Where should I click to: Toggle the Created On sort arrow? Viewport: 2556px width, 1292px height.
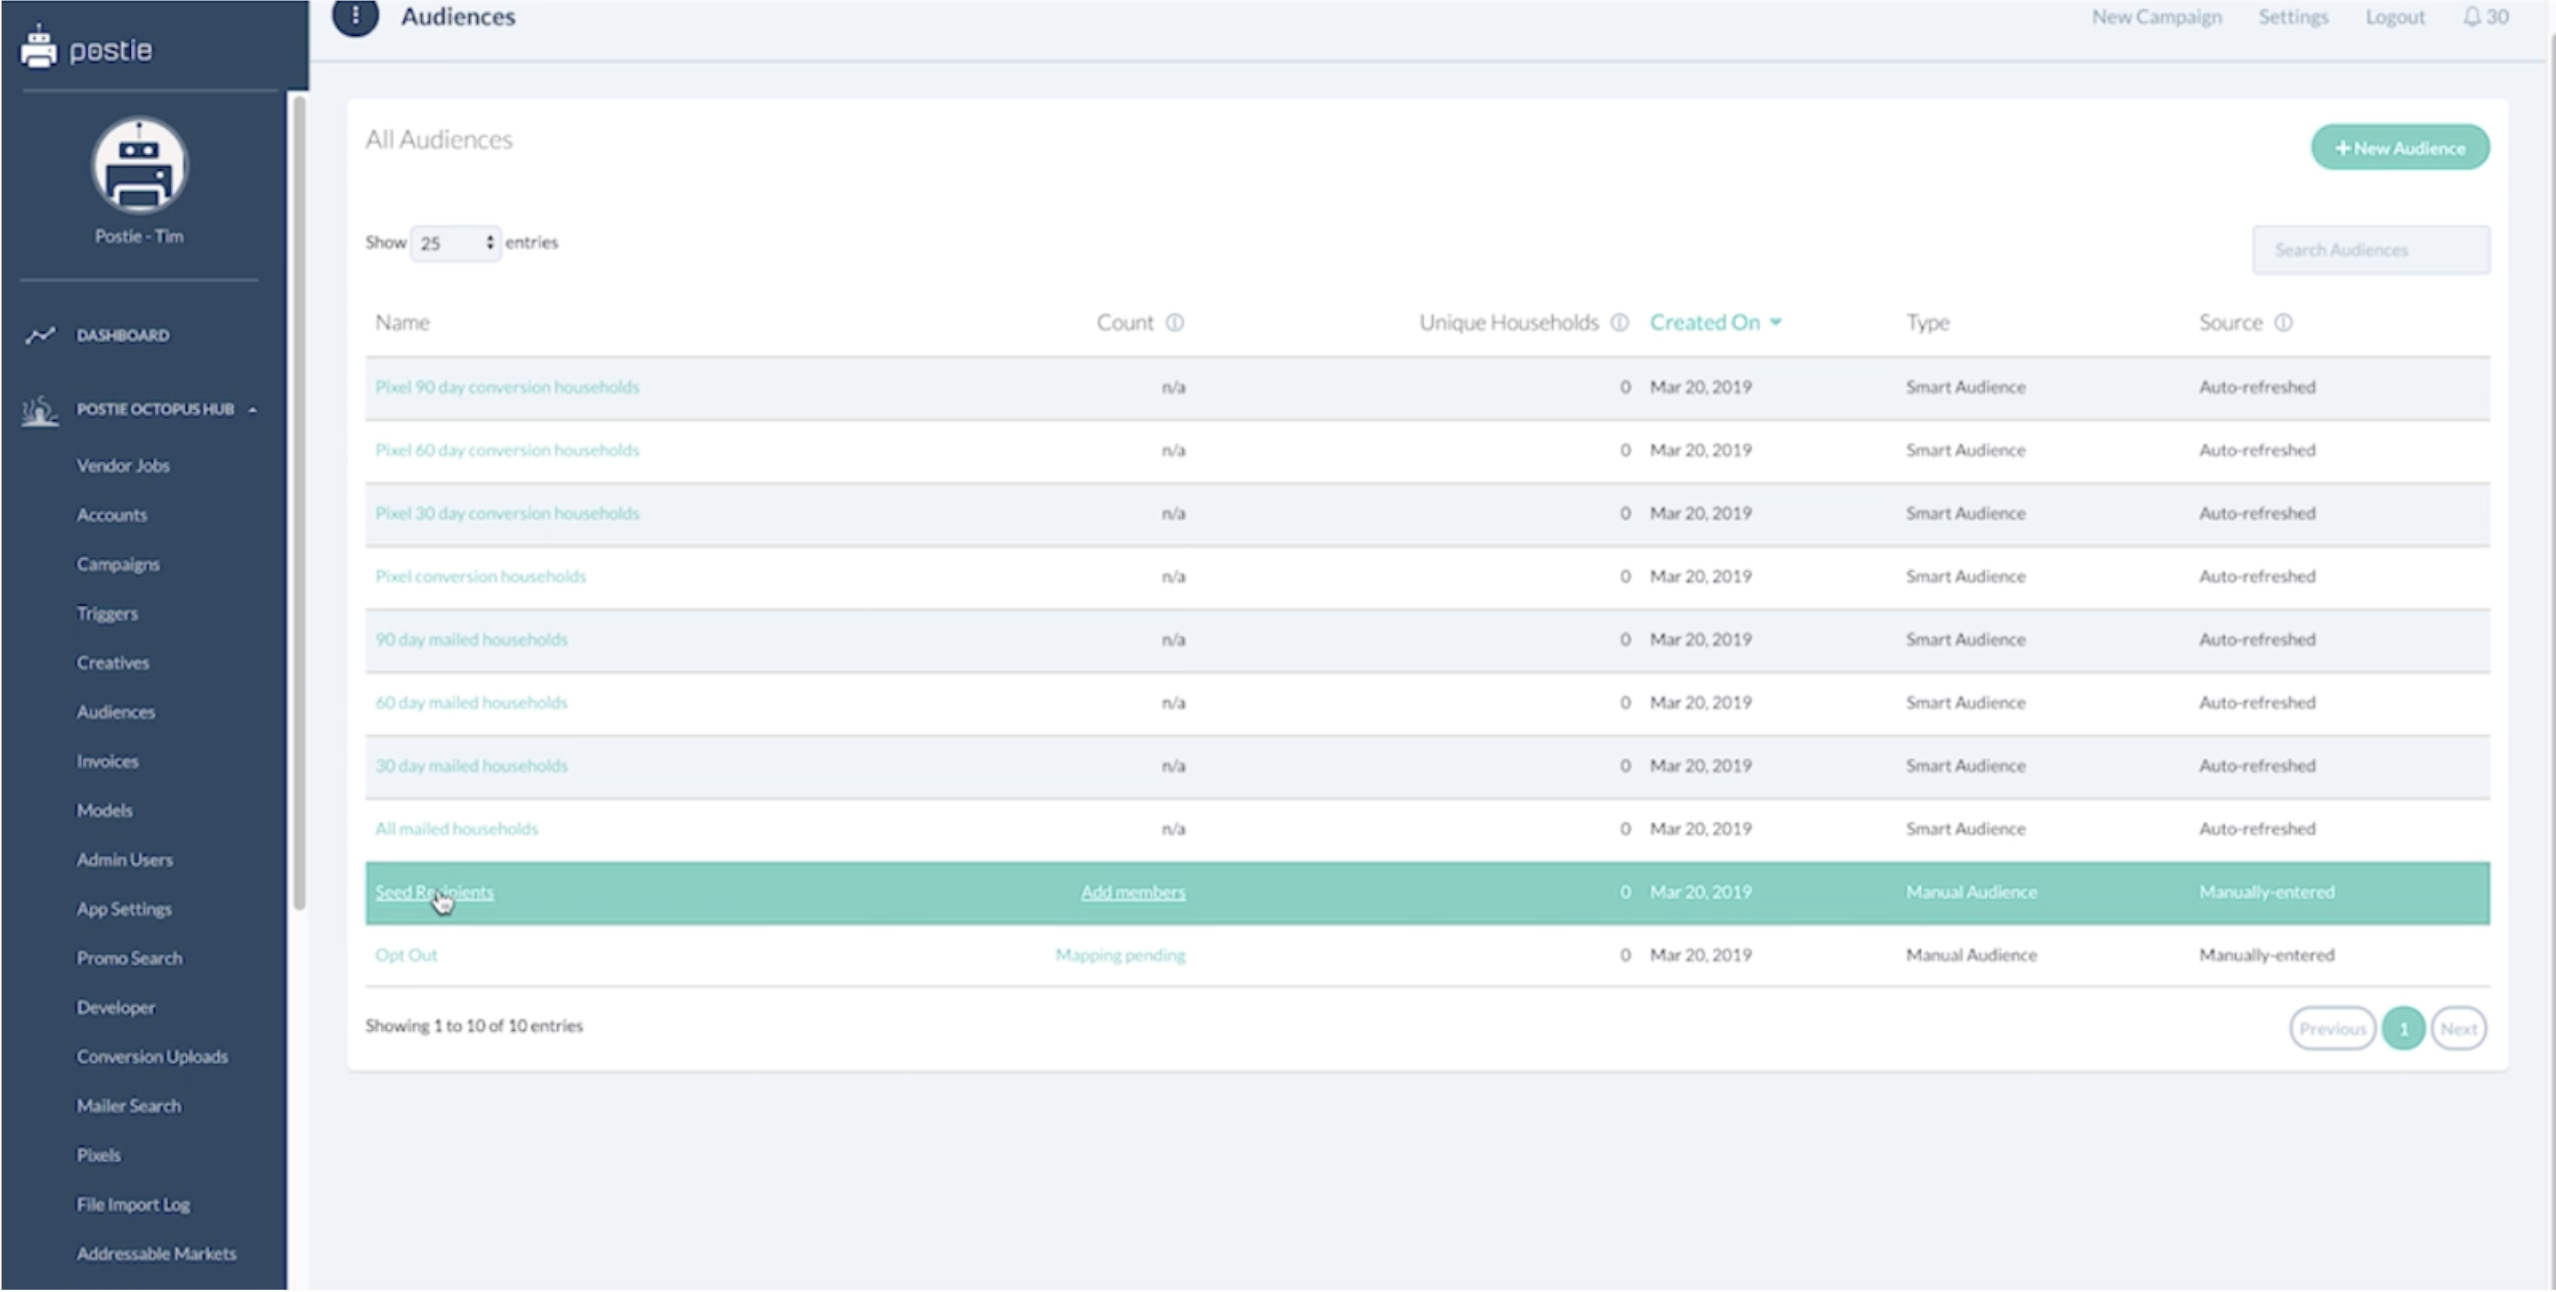(x=1776, y=322)
